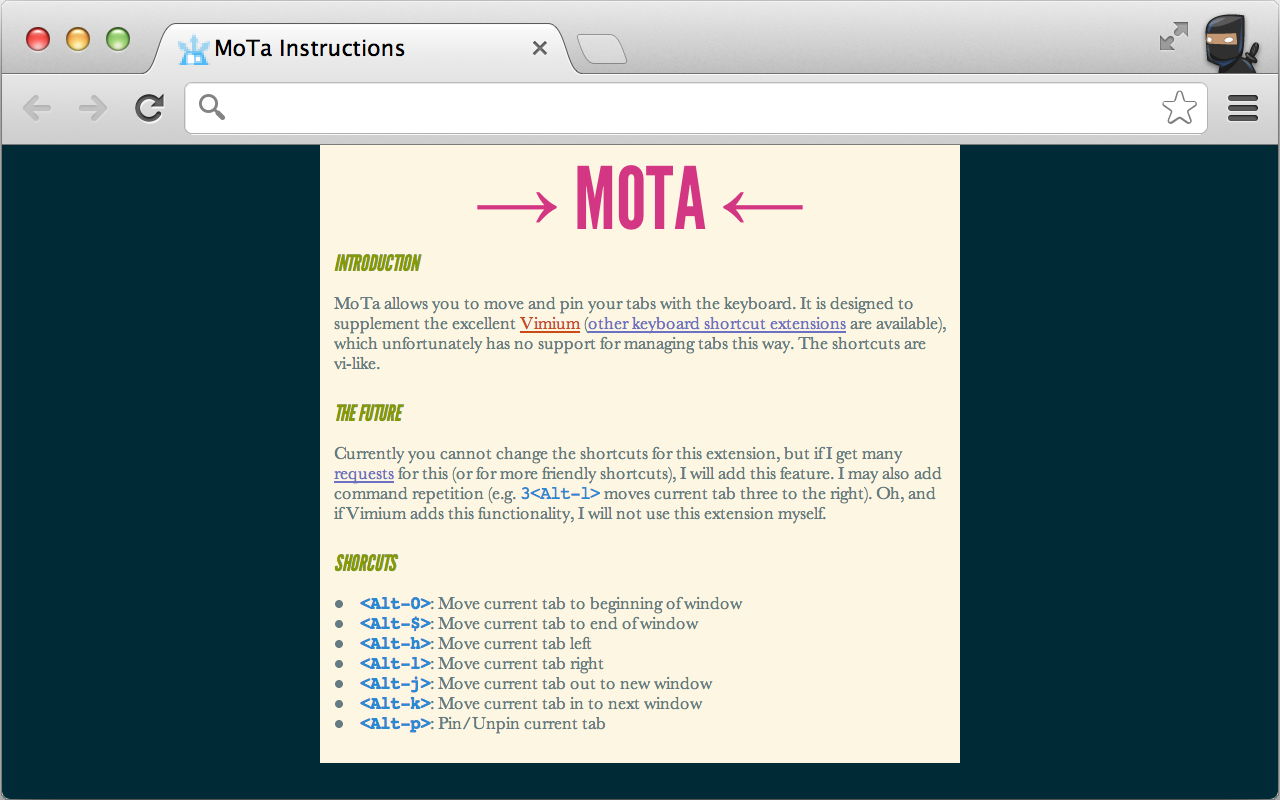Image resolution: width=1280 pixels, height=800 pixels.
Task: Click the green zoom window button
Action: pos(118,39)
